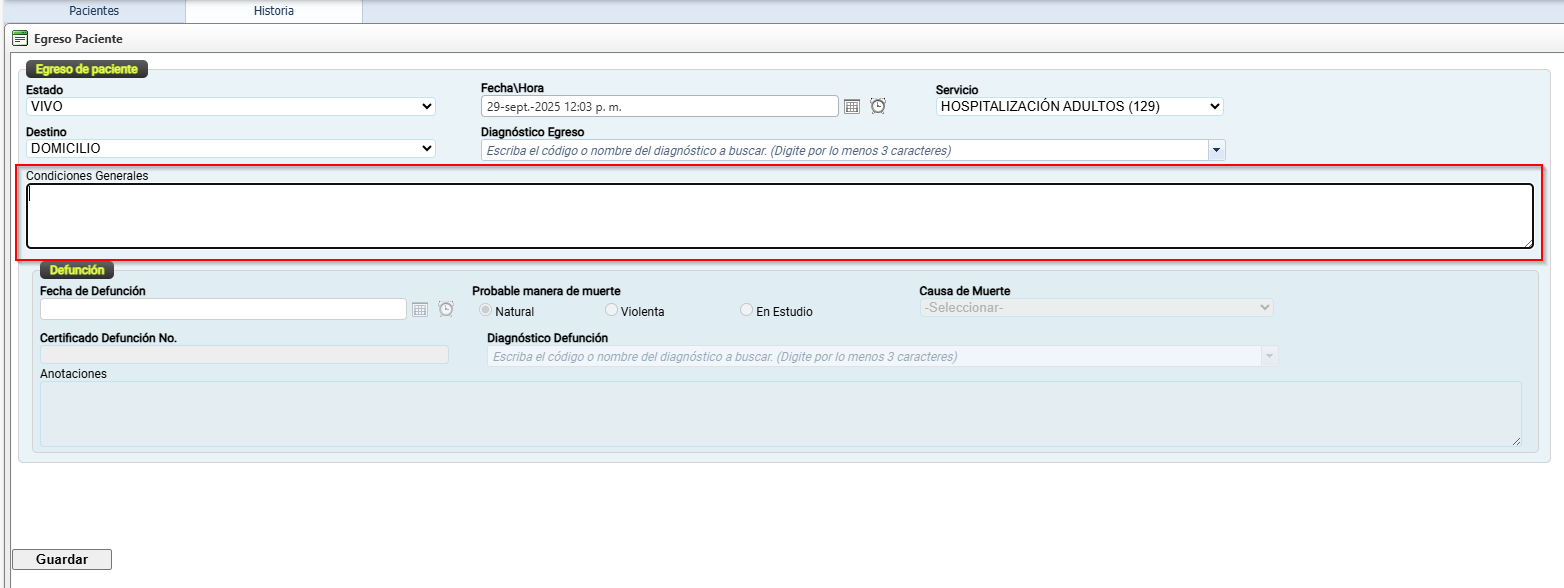Select the Natural radio button
1564x588 pixels.
pos(487,311)
